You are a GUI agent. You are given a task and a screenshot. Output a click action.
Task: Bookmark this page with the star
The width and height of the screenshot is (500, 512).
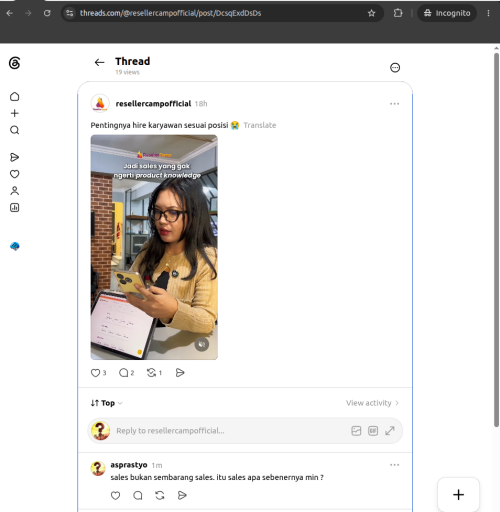(371, 13)
